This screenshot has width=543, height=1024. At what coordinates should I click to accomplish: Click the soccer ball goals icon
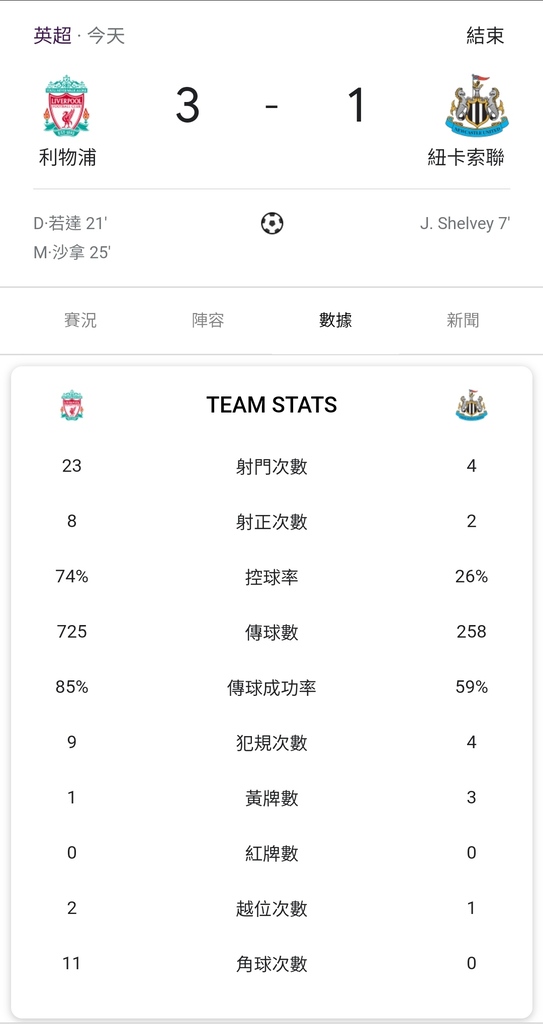(x=272, y=224)
